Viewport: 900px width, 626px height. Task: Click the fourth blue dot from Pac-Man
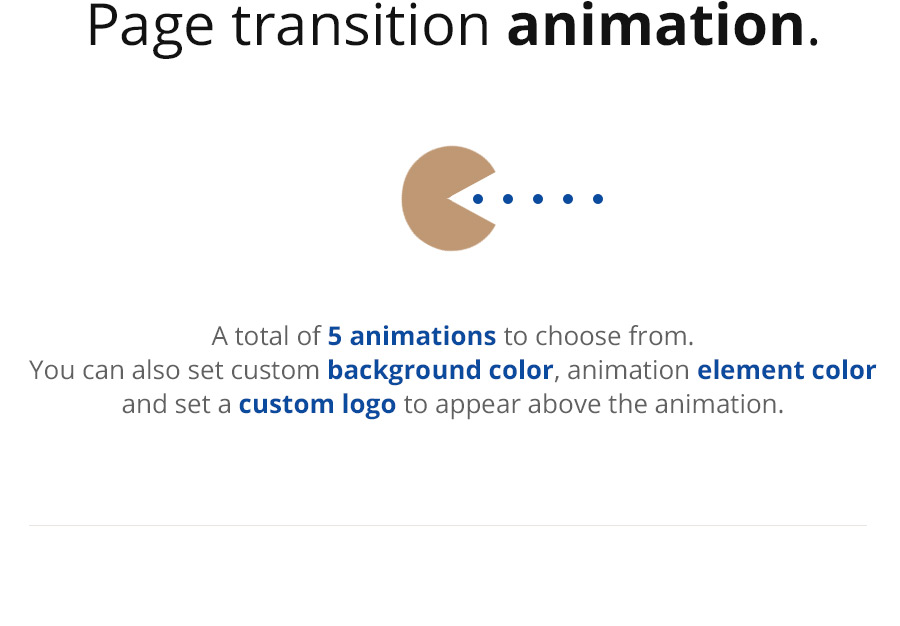tap(568, 199)
